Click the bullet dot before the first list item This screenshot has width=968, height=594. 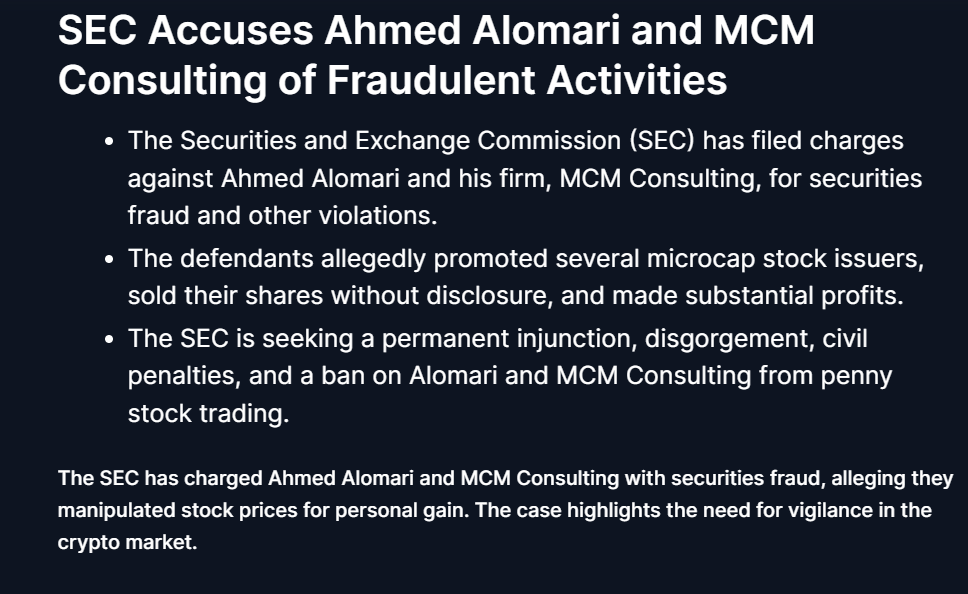109,141
